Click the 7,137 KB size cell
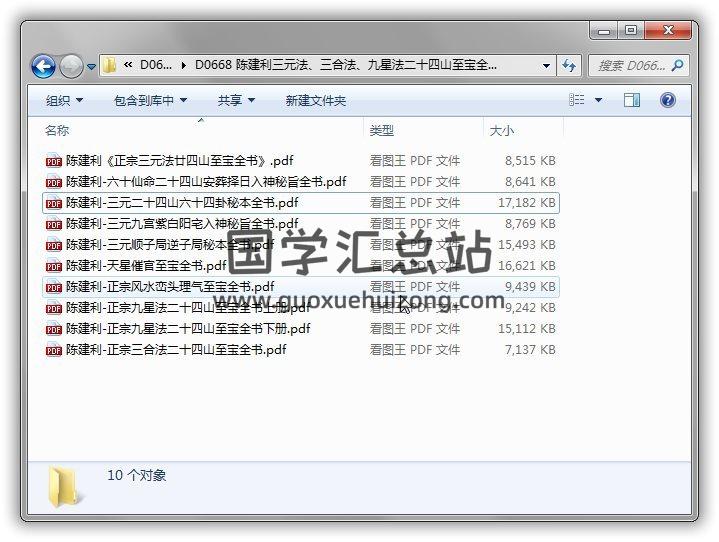This screenshot has width=719, height=542. (530, 350)
